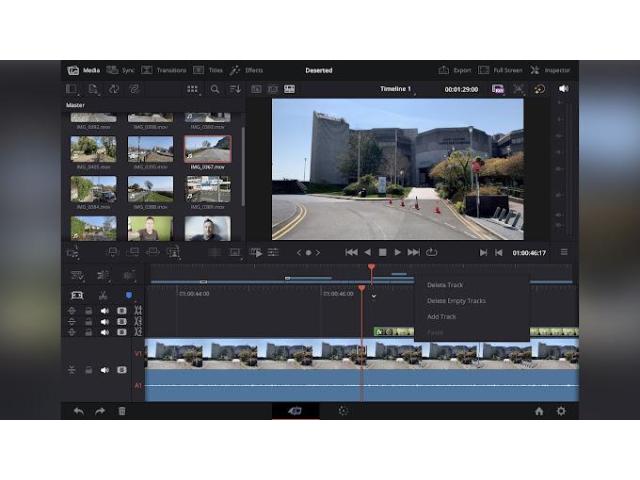640x480 pixels.
Task: Select the IMG_0367.mov clip thumbnail
Action: click(x=207, y=149)
